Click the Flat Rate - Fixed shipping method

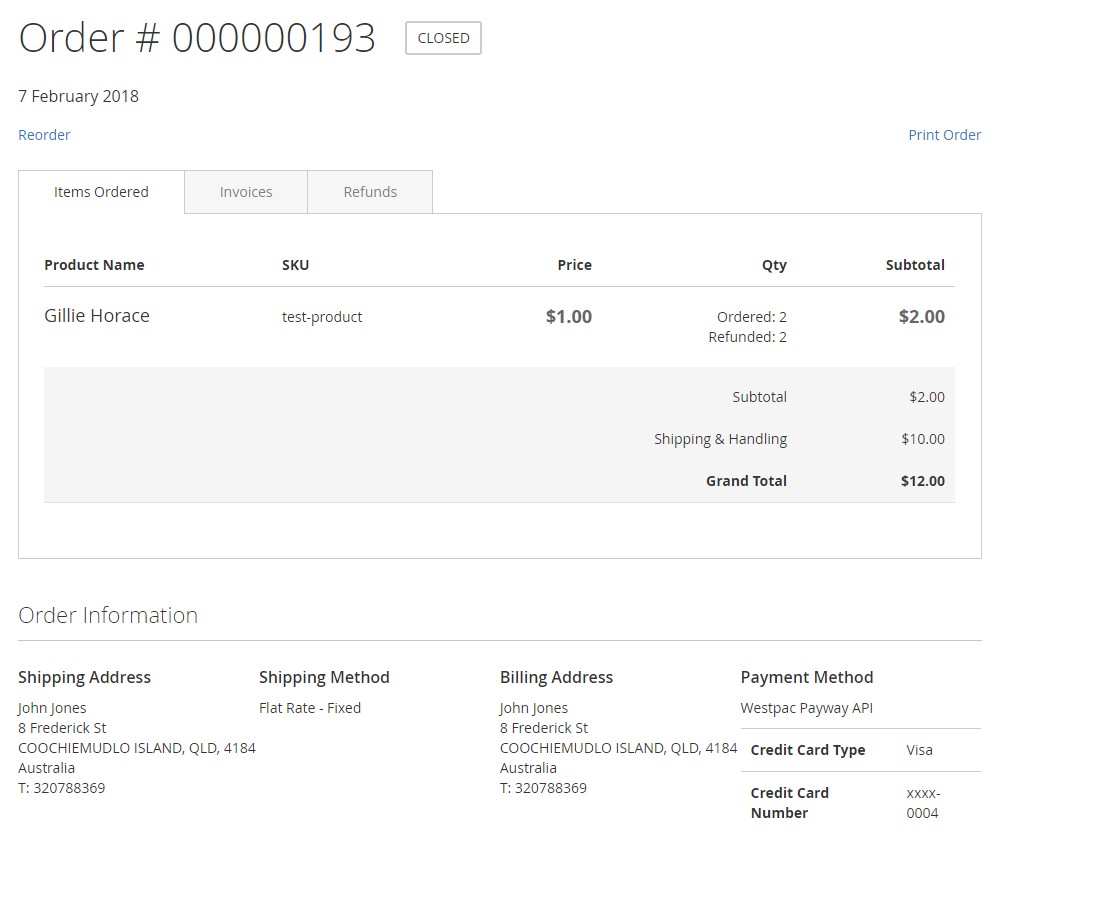click(310, 708)
